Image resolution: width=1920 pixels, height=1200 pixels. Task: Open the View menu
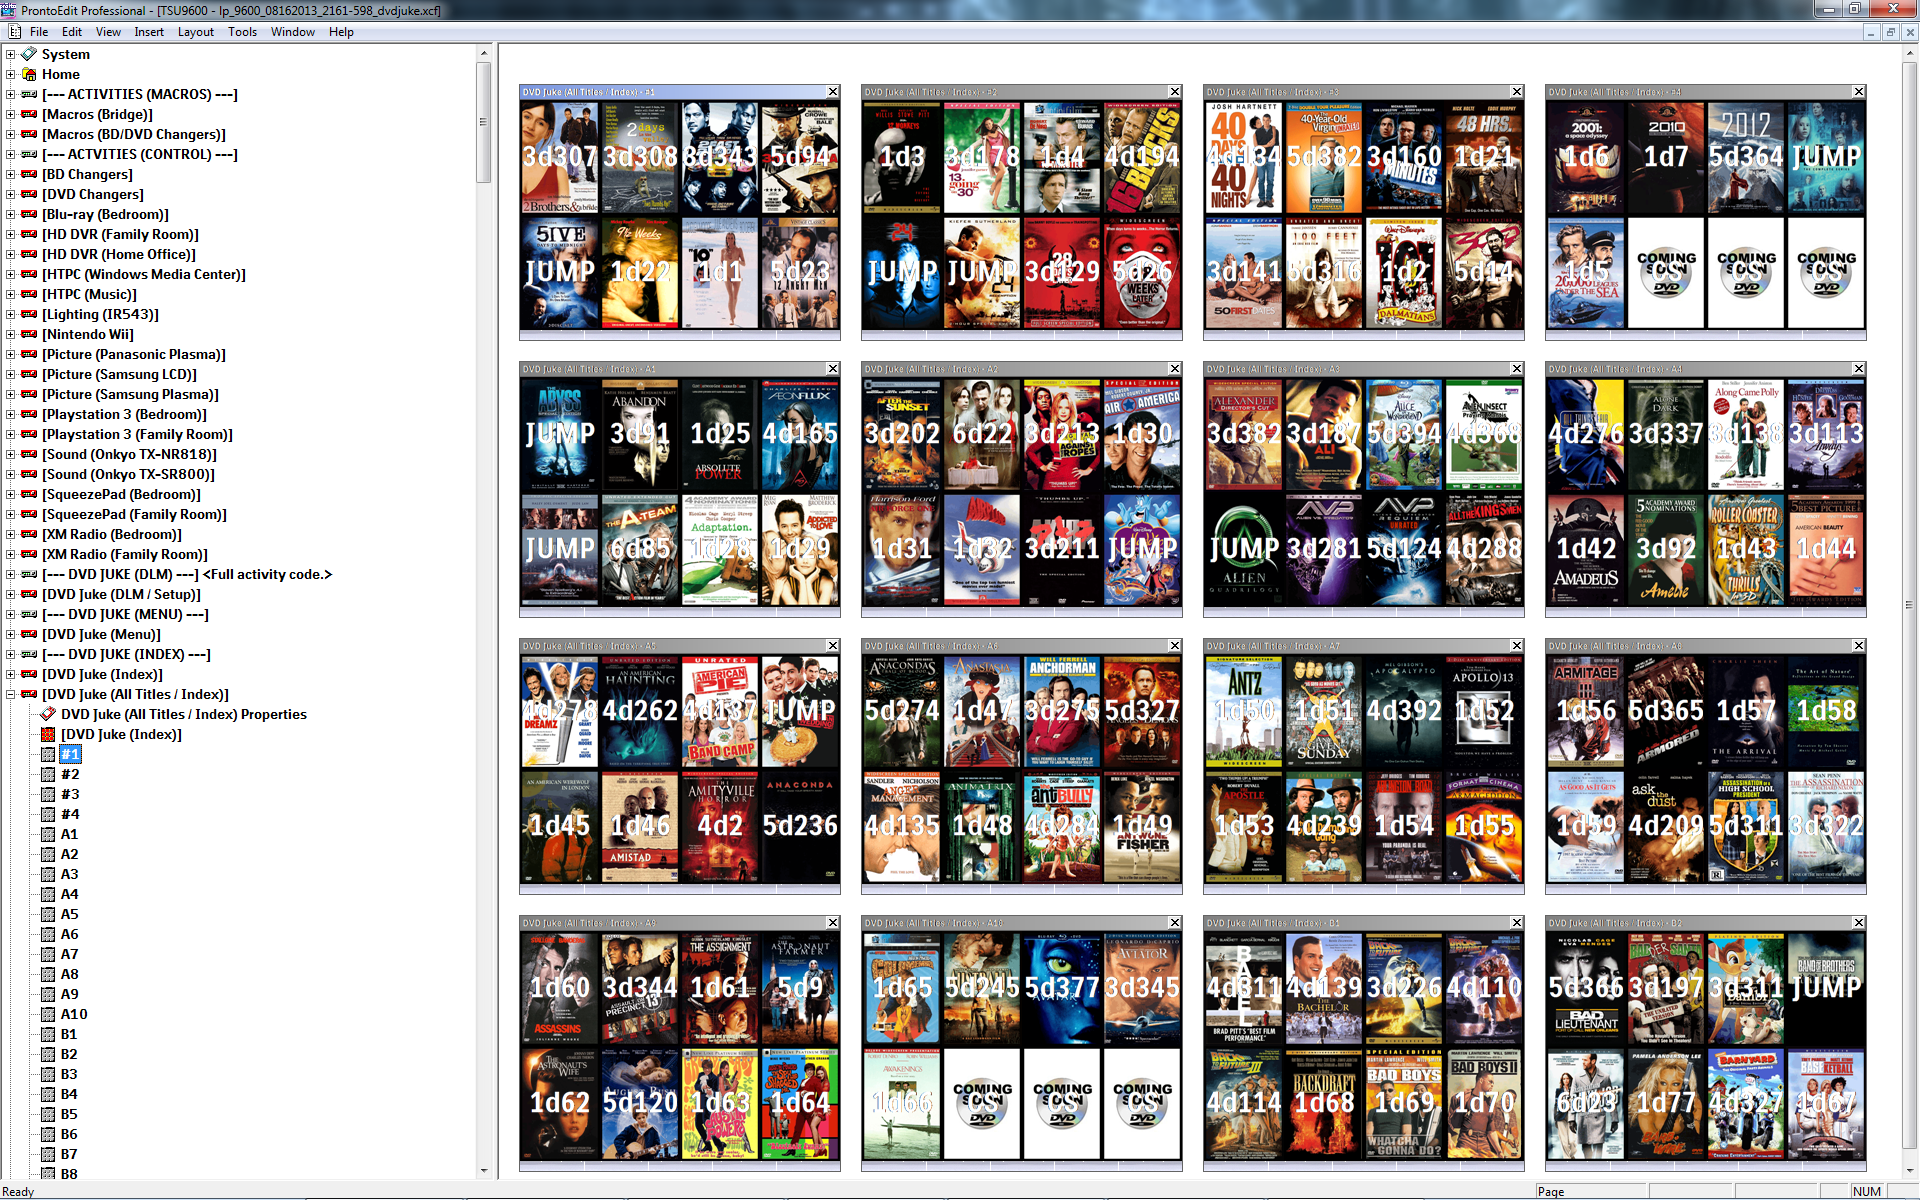108,32
